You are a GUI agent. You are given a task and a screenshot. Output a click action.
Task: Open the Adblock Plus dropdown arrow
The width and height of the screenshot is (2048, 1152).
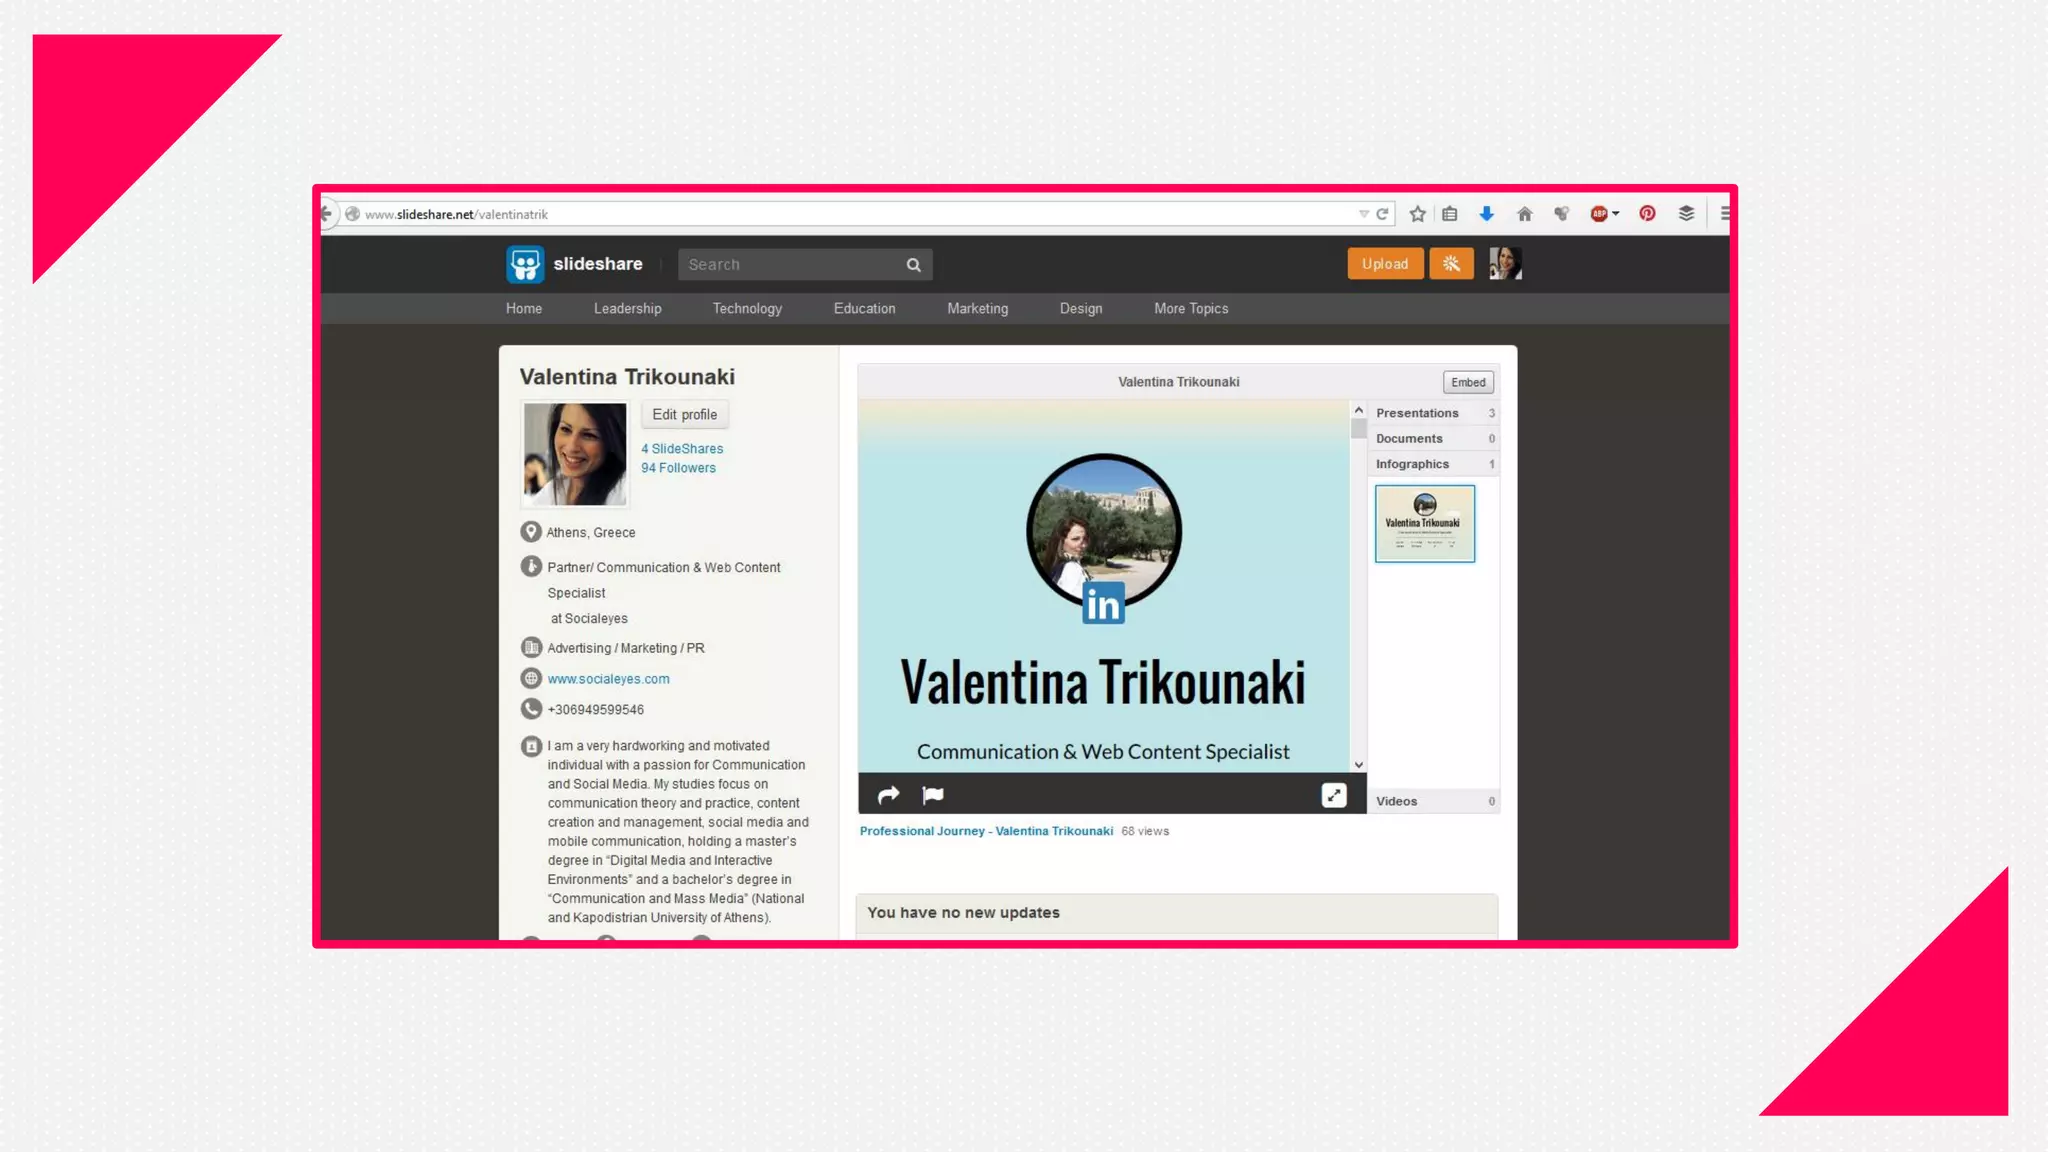[x=1616, y=214]
